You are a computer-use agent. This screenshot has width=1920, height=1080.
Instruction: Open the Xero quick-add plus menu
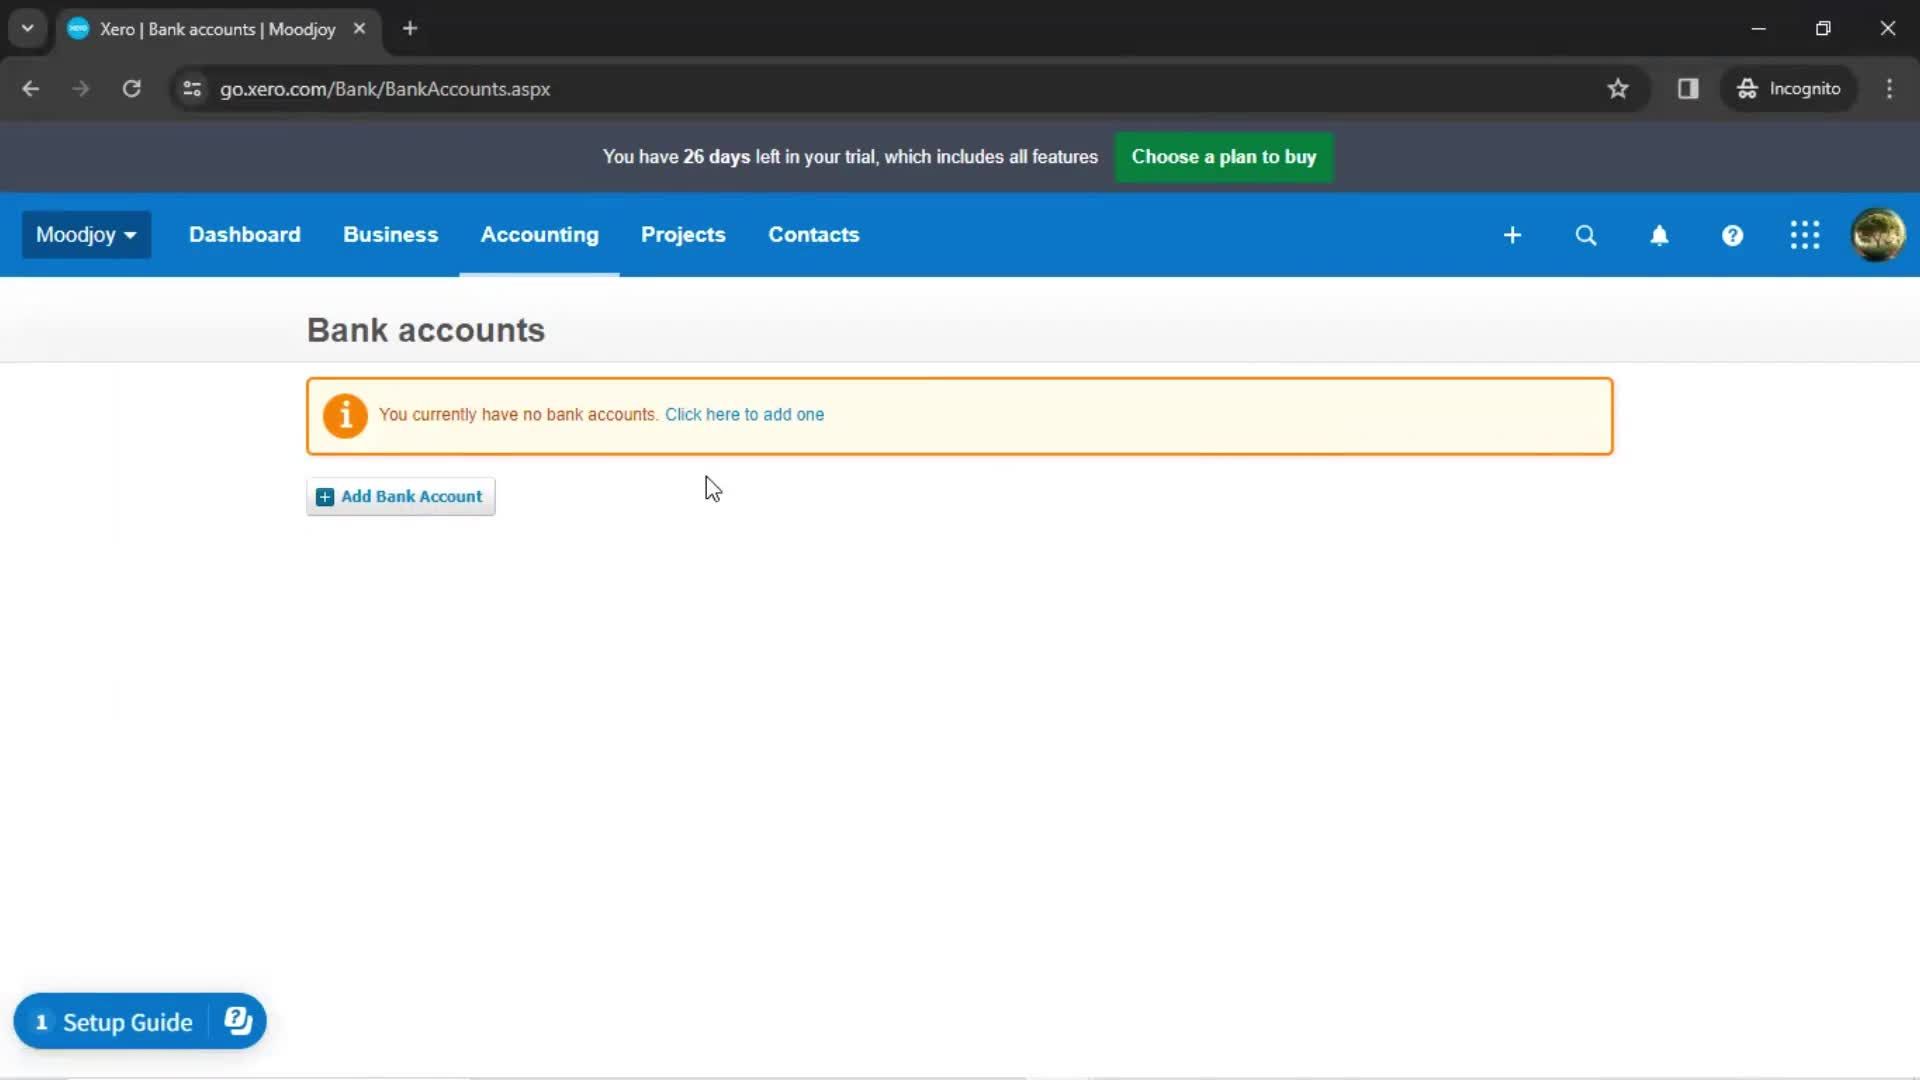(x=1512, y=235)
